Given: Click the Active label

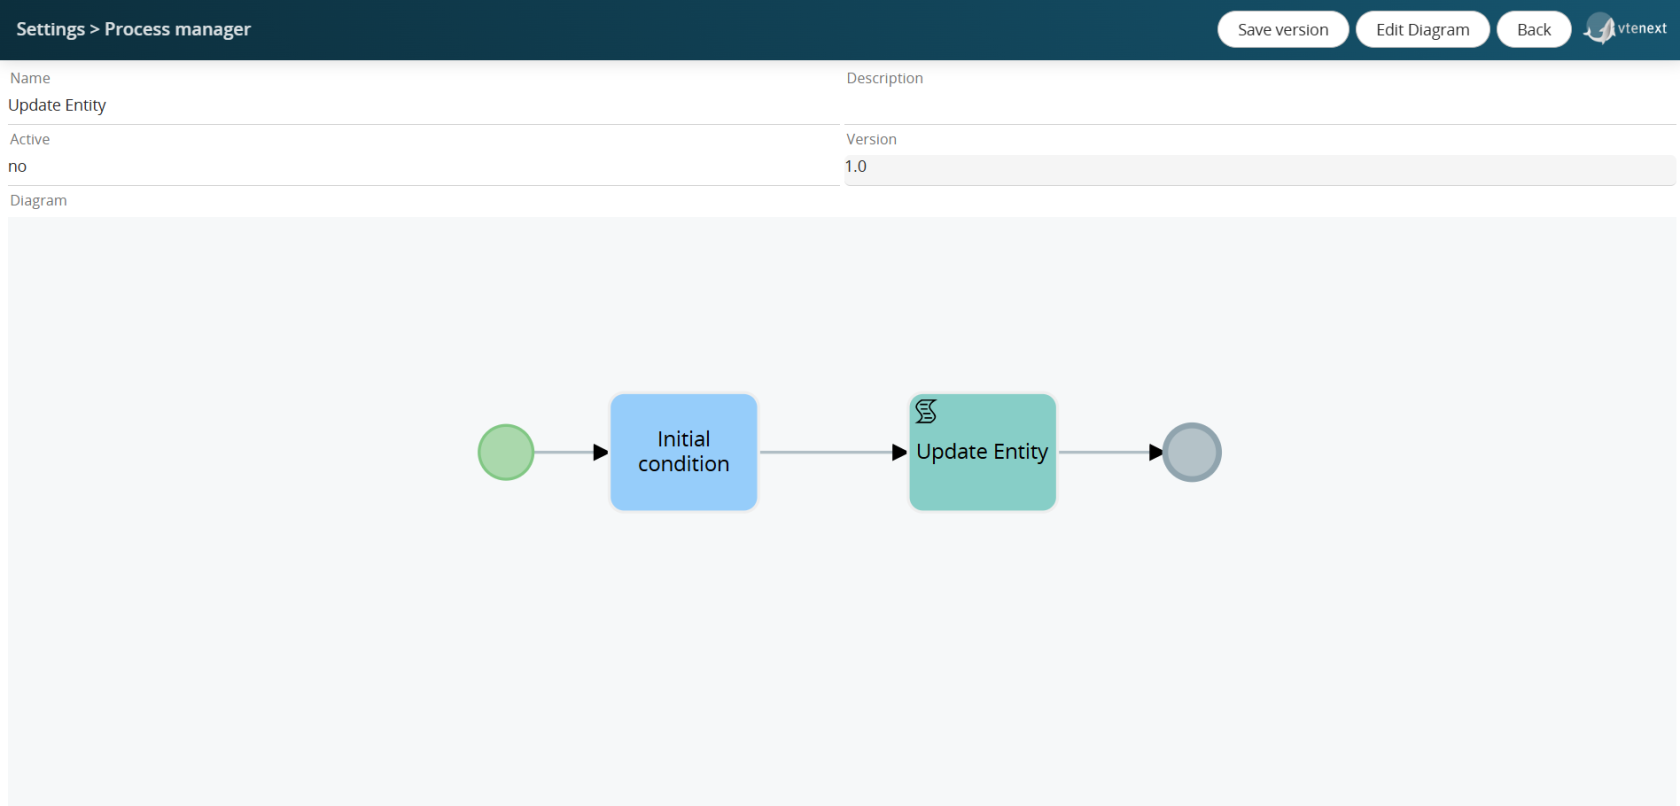Looking at the screenshot, I should click(30, 139).
